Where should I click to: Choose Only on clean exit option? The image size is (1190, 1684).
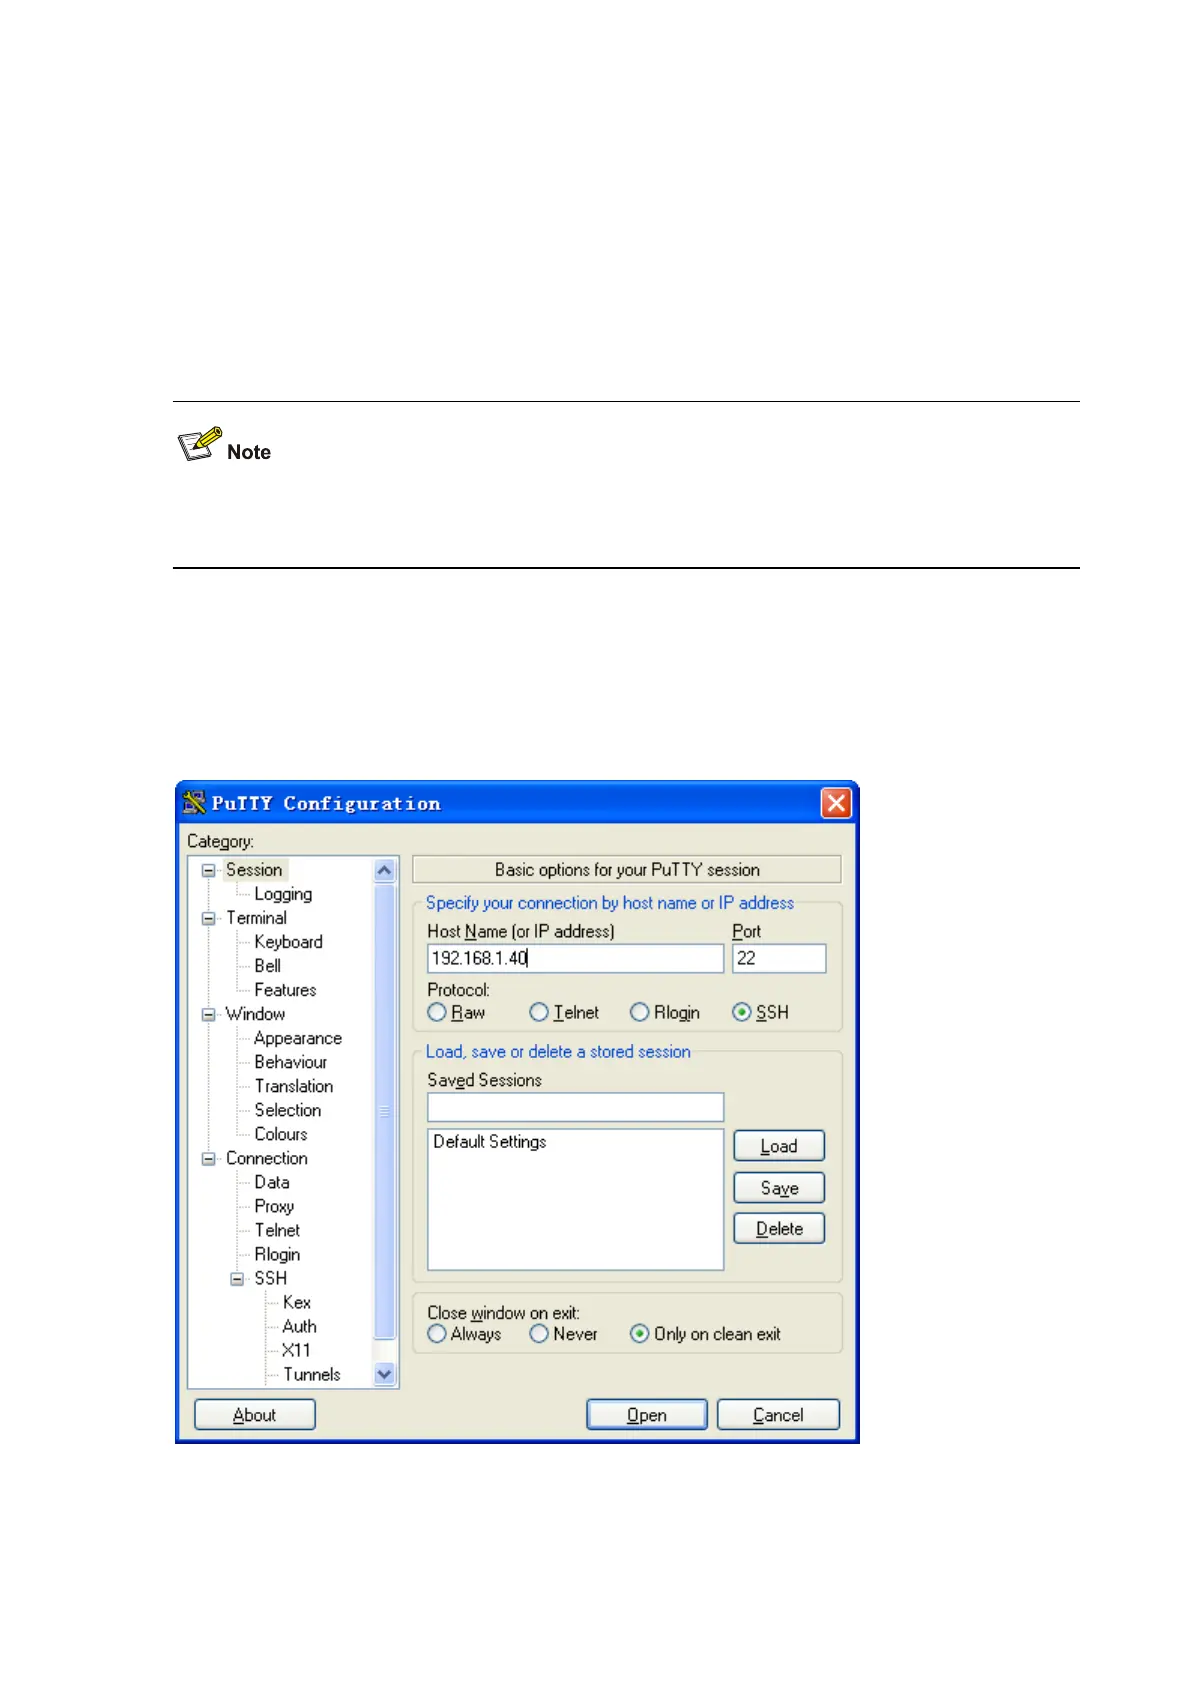[x=640, y=1334]
